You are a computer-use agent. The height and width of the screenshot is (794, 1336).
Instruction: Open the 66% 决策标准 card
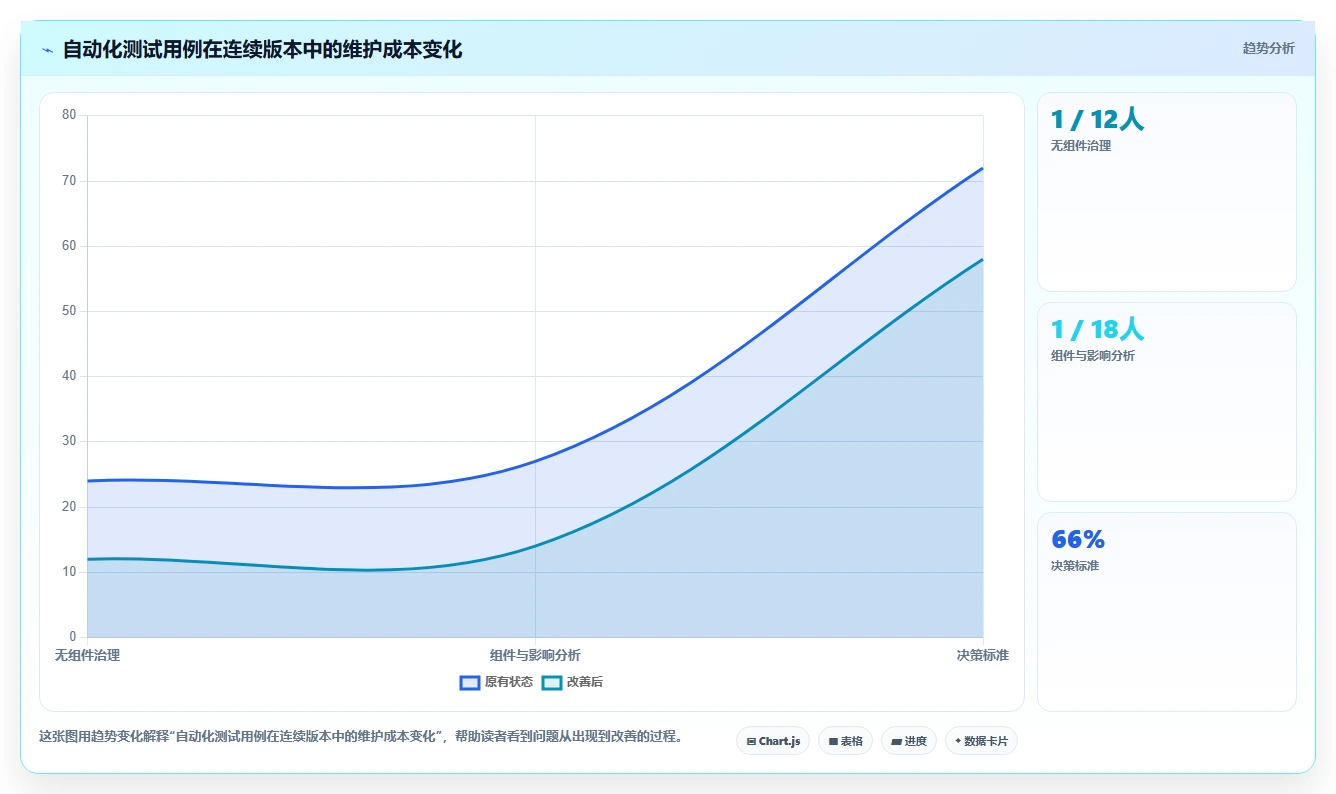click(1167, 612)
